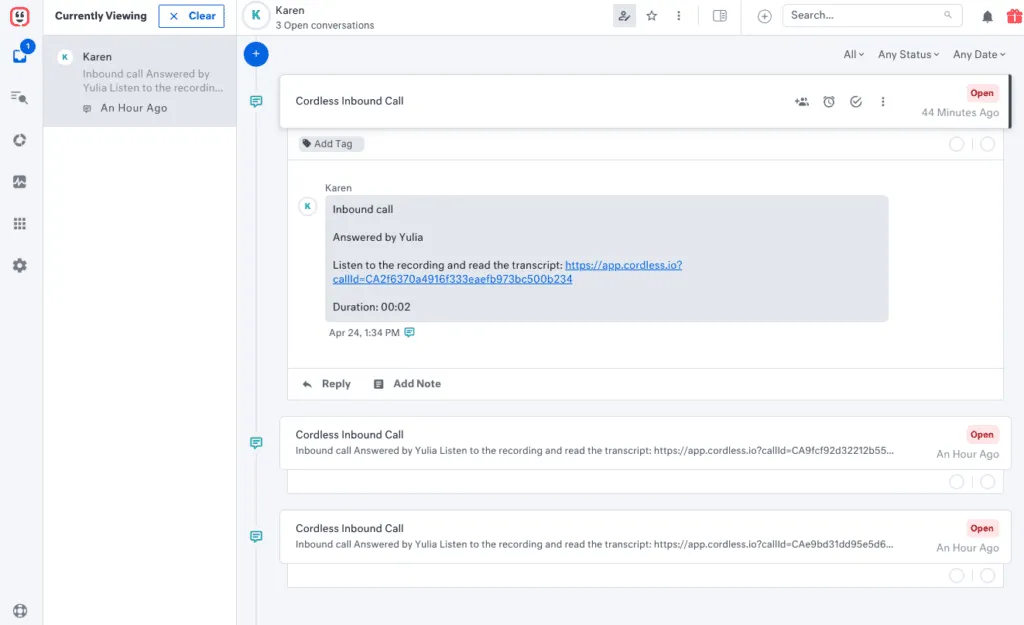This screenshot has height=625, width=1024.
Task: Open the Any Date filter dropdown
Action: click(979, 55)
